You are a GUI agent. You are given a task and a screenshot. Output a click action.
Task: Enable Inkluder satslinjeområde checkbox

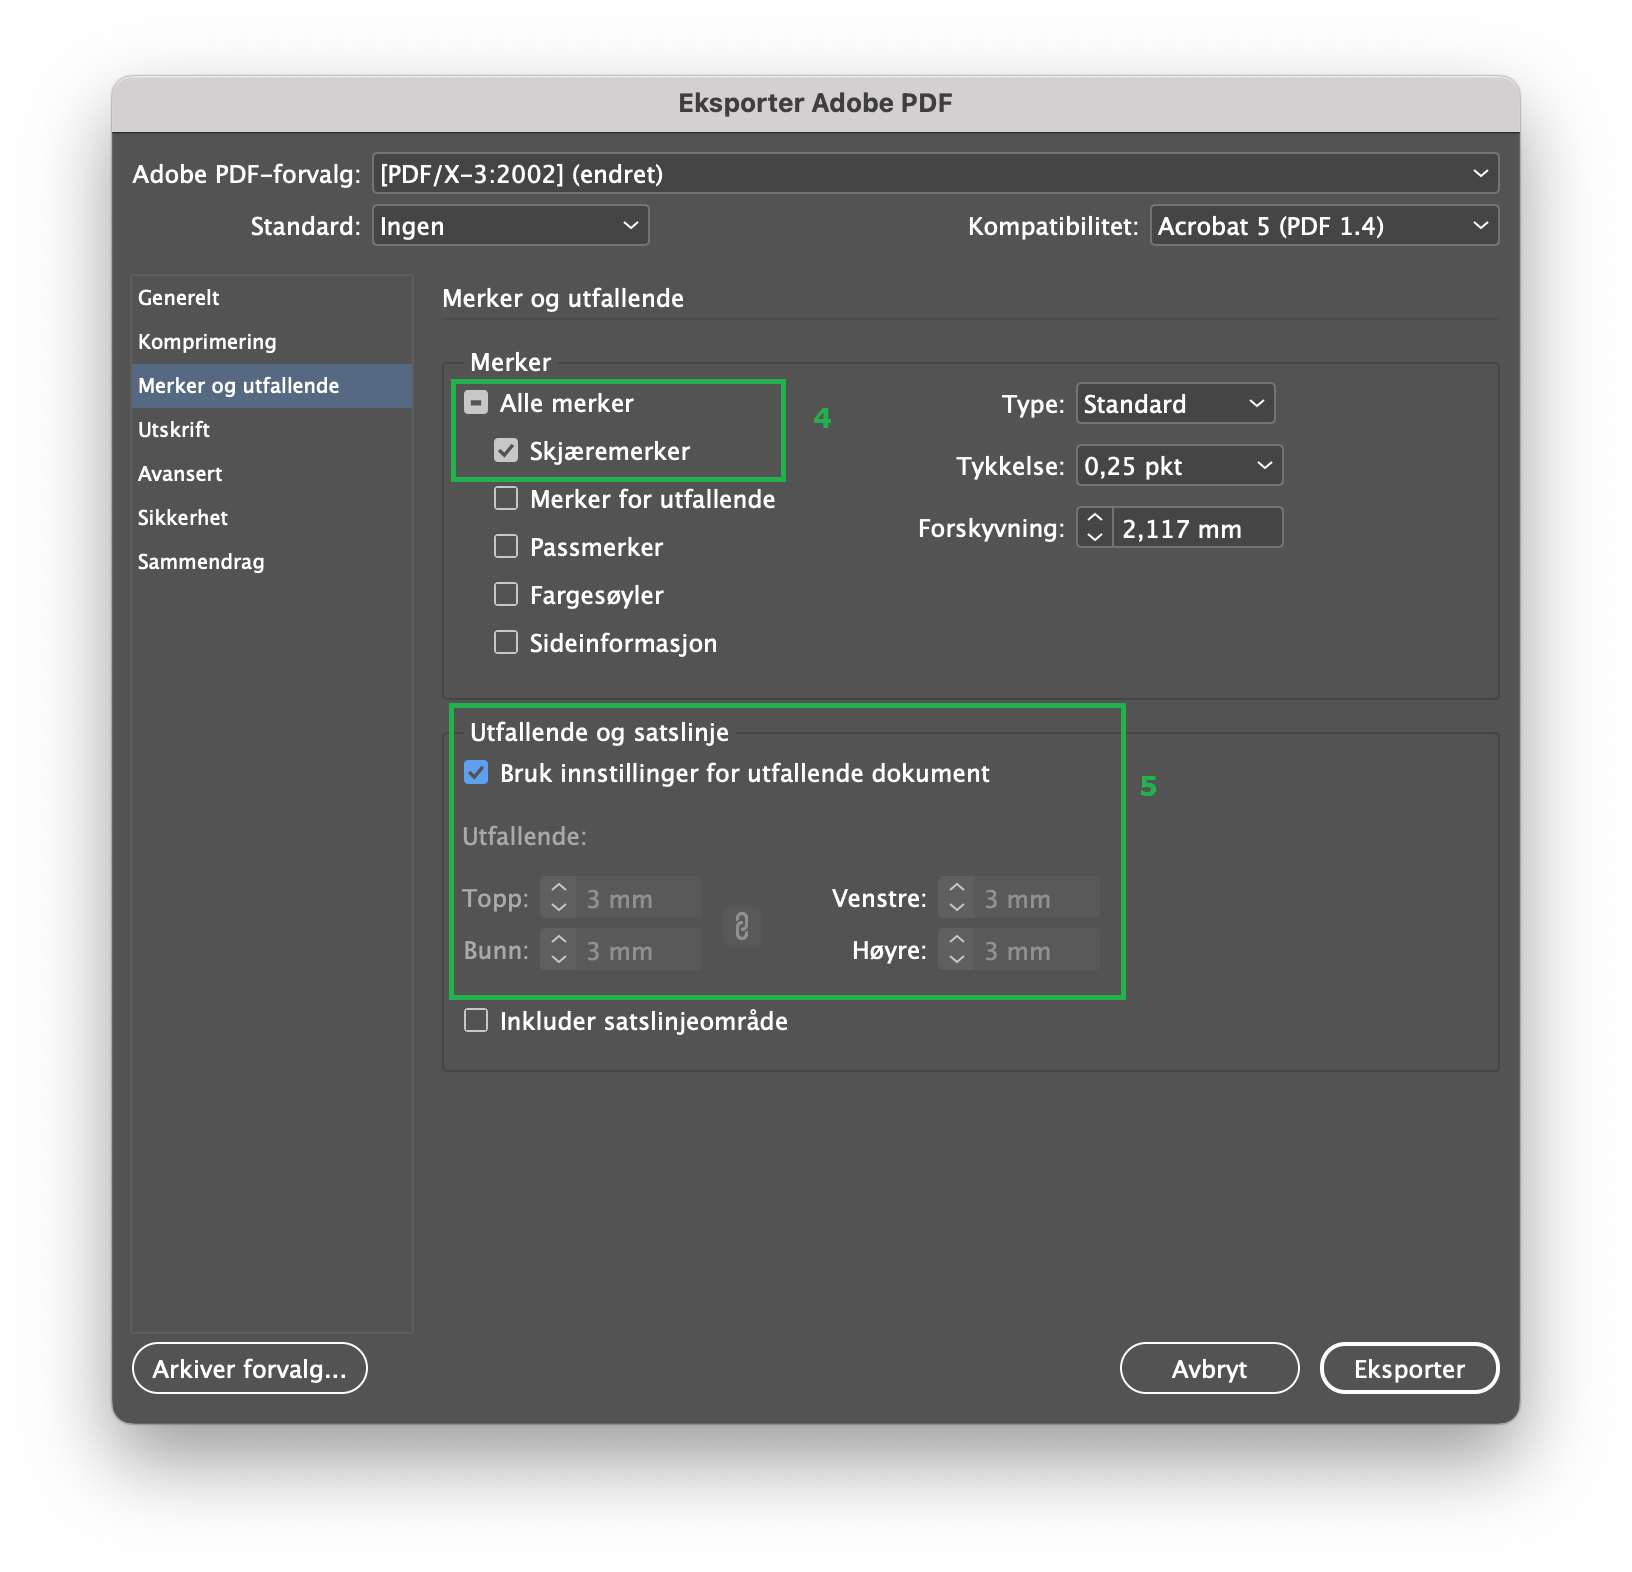click(x=476, y=1021)
